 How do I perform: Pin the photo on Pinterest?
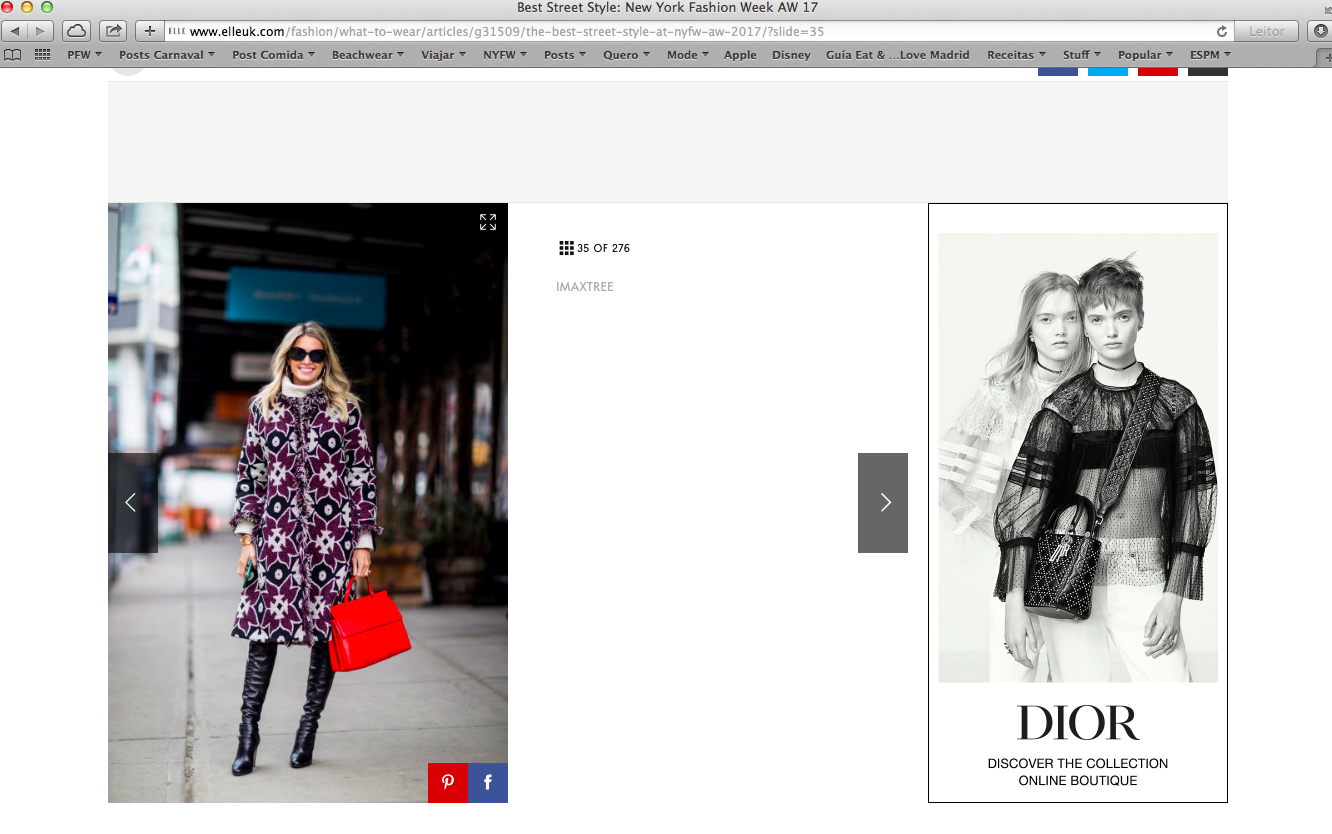[448, 783]
